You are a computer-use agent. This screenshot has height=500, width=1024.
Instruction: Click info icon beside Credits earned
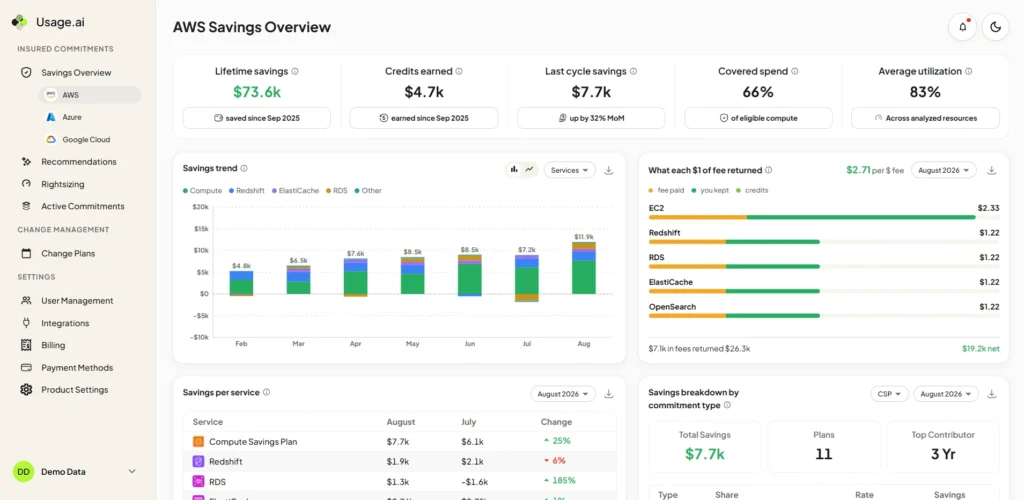pos(459,71)
